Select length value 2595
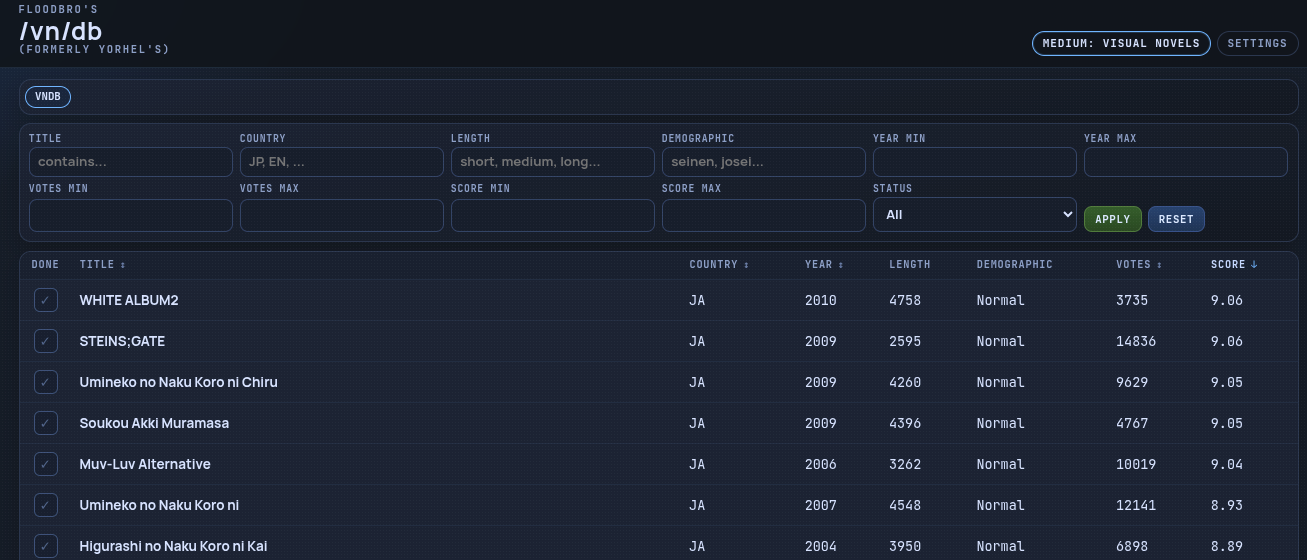 [905, 341]
